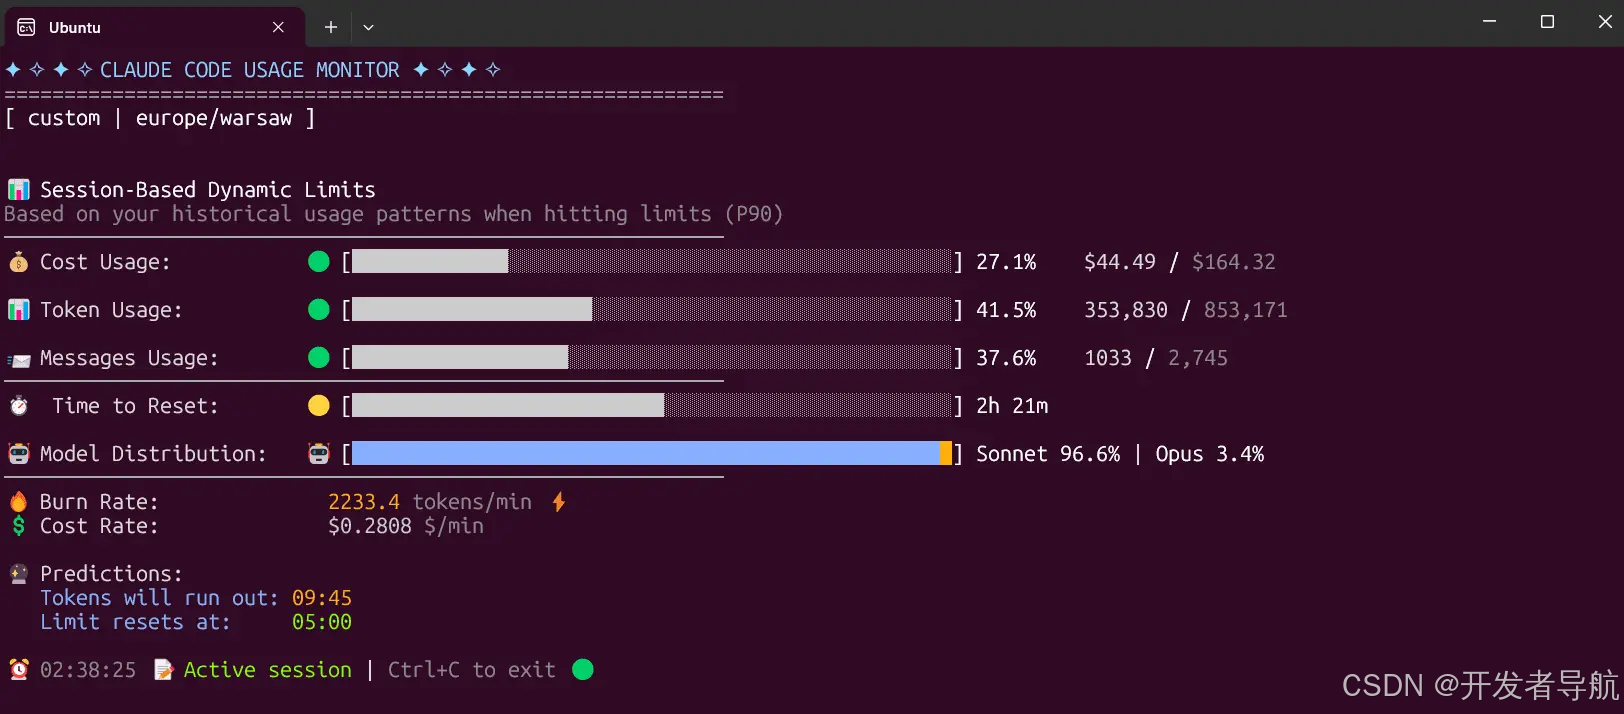Click the crystal ball Predictions icon

(18, 574)
